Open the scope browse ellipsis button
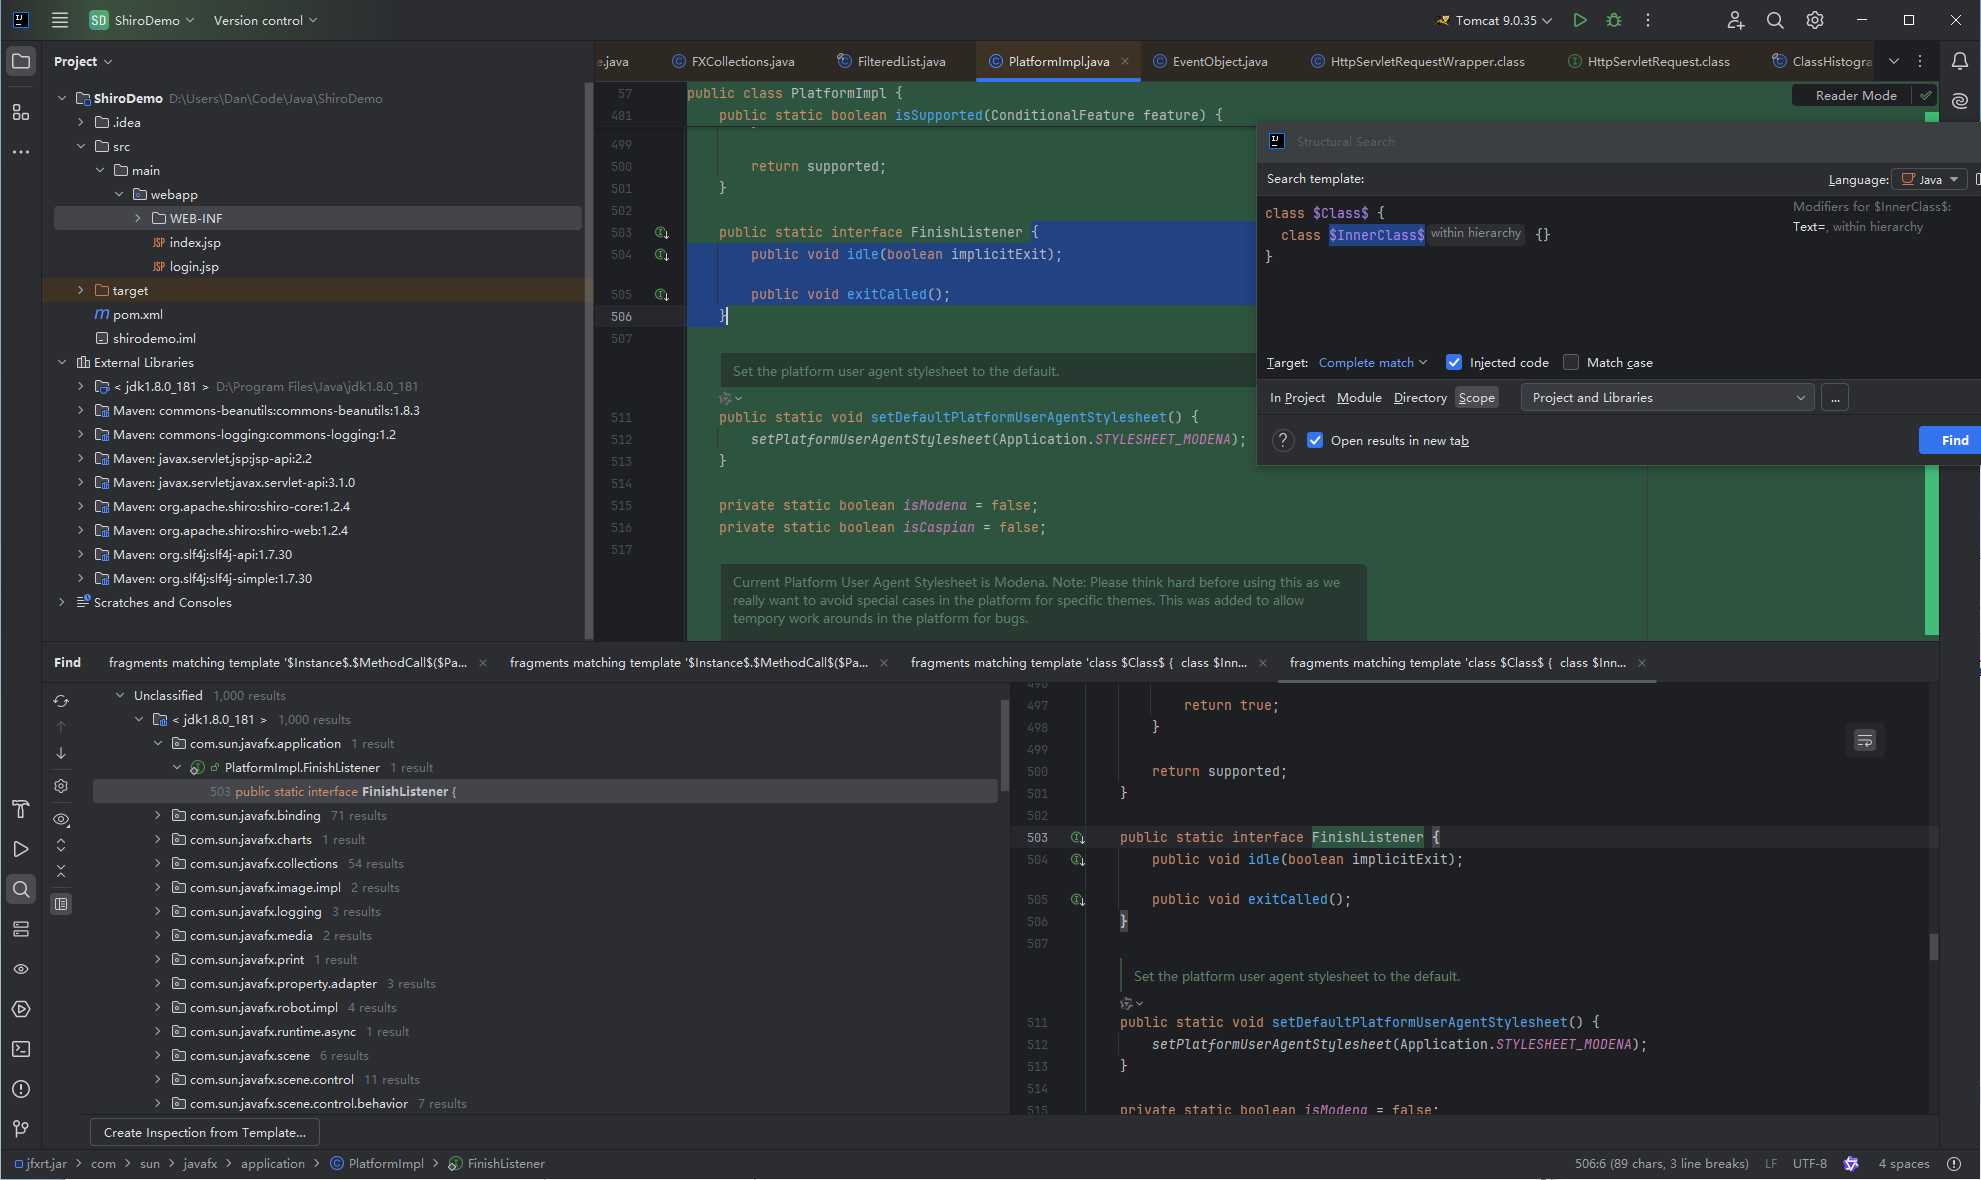The image size is (1981, 1180). (1835, 398)
